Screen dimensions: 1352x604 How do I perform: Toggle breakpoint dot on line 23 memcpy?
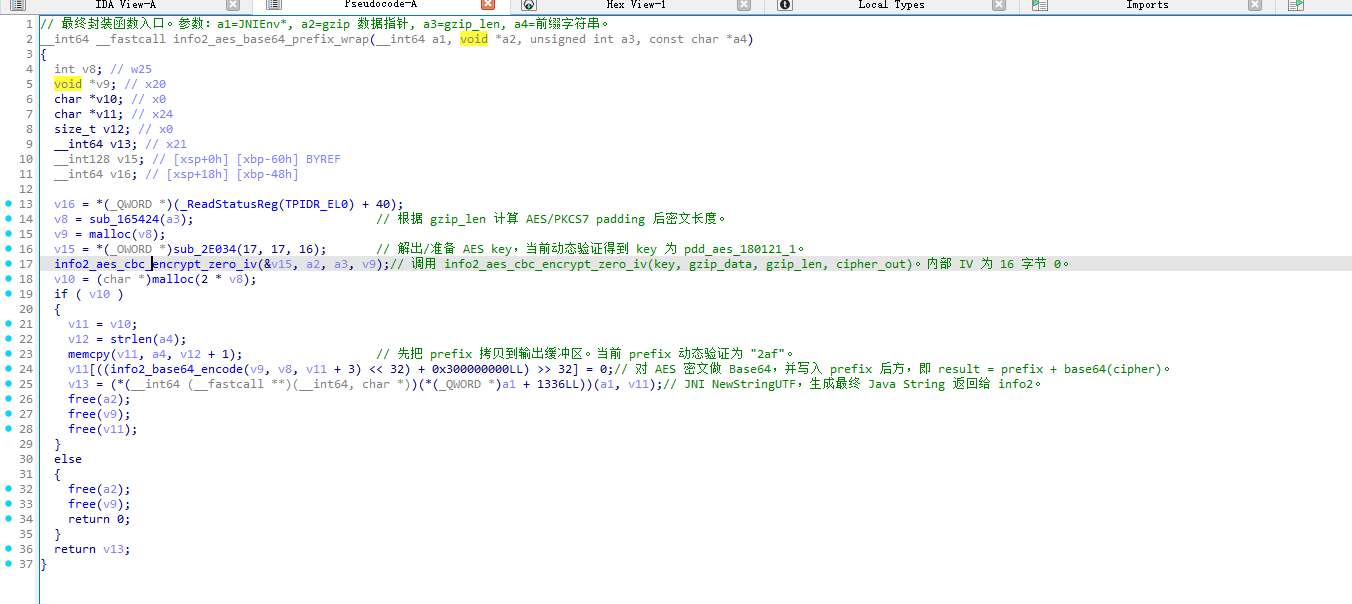pos(9,354)
